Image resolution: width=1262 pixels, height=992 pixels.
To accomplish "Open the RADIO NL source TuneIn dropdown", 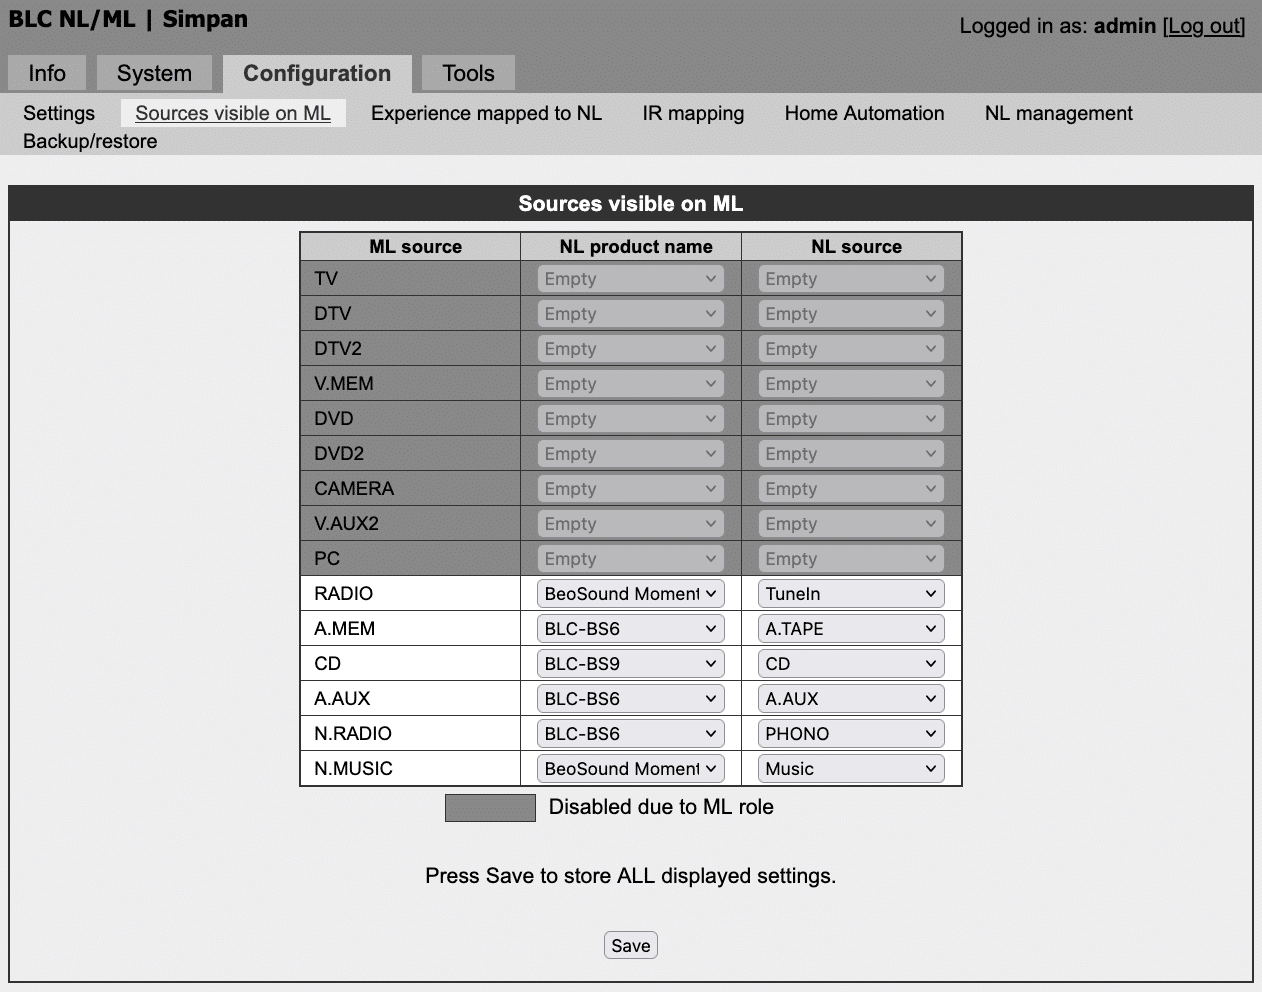I will pyautogui.click(x=851, y=593).
